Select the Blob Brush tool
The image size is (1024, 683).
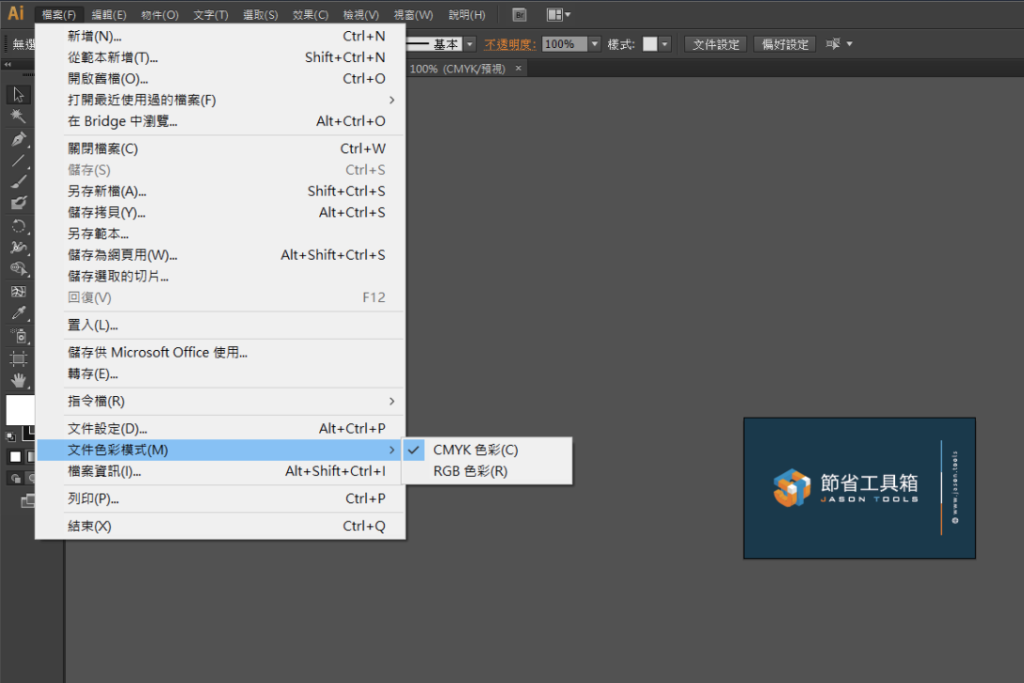tap(18, 204)
